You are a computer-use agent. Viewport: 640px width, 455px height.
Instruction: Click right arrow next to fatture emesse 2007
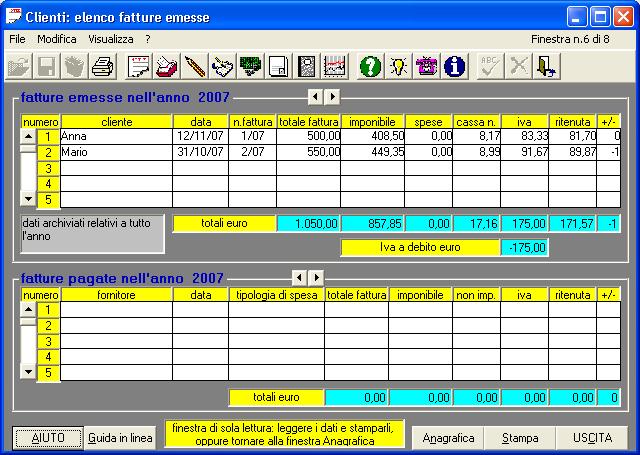click(333, 97)
